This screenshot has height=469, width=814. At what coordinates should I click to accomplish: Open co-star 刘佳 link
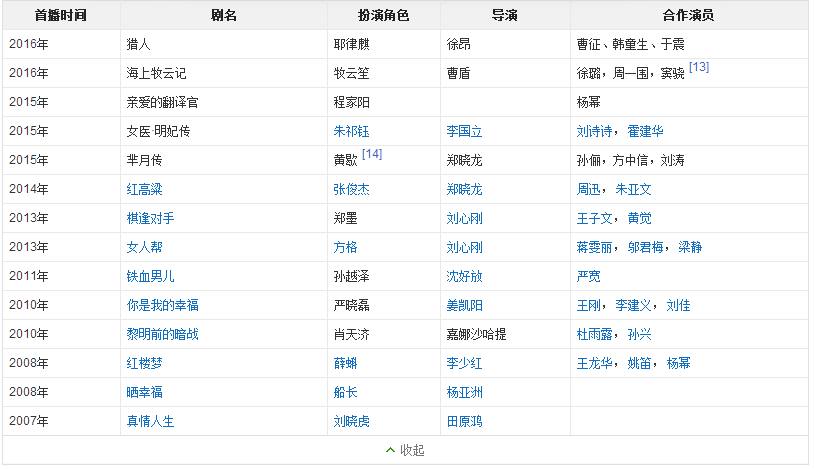click(679, 305)
